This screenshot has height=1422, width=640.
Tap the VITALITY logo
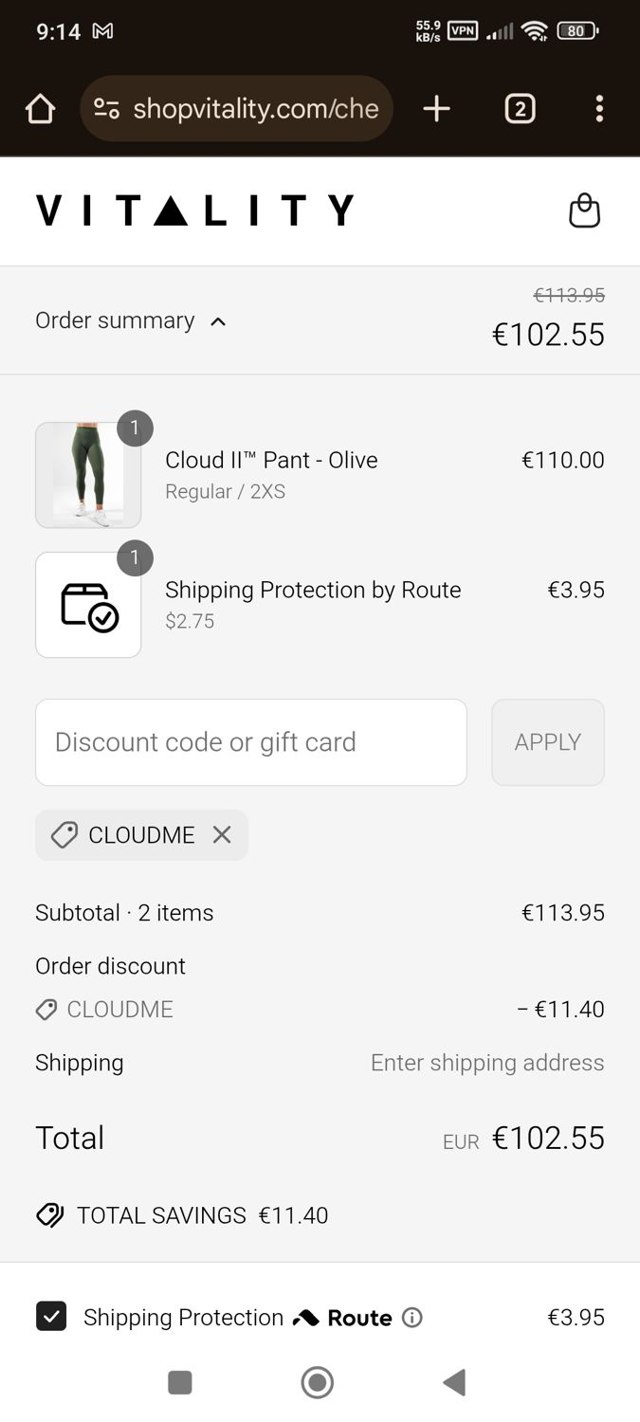194,211
